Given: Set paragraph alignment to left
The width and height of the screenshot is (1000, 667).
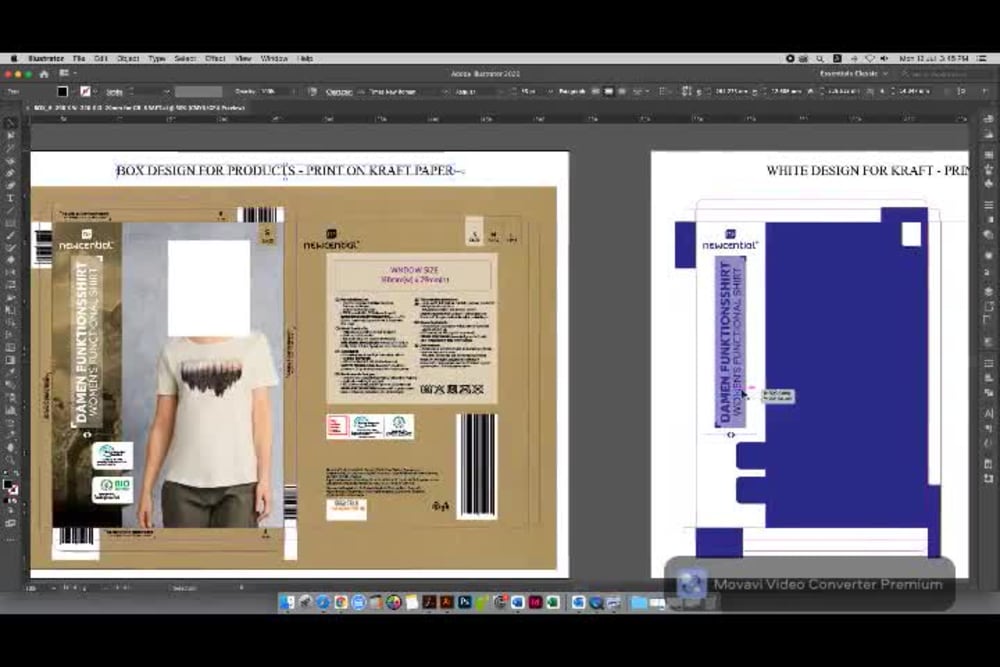Looking at the screenshot, I should click(x=596, y=92).
